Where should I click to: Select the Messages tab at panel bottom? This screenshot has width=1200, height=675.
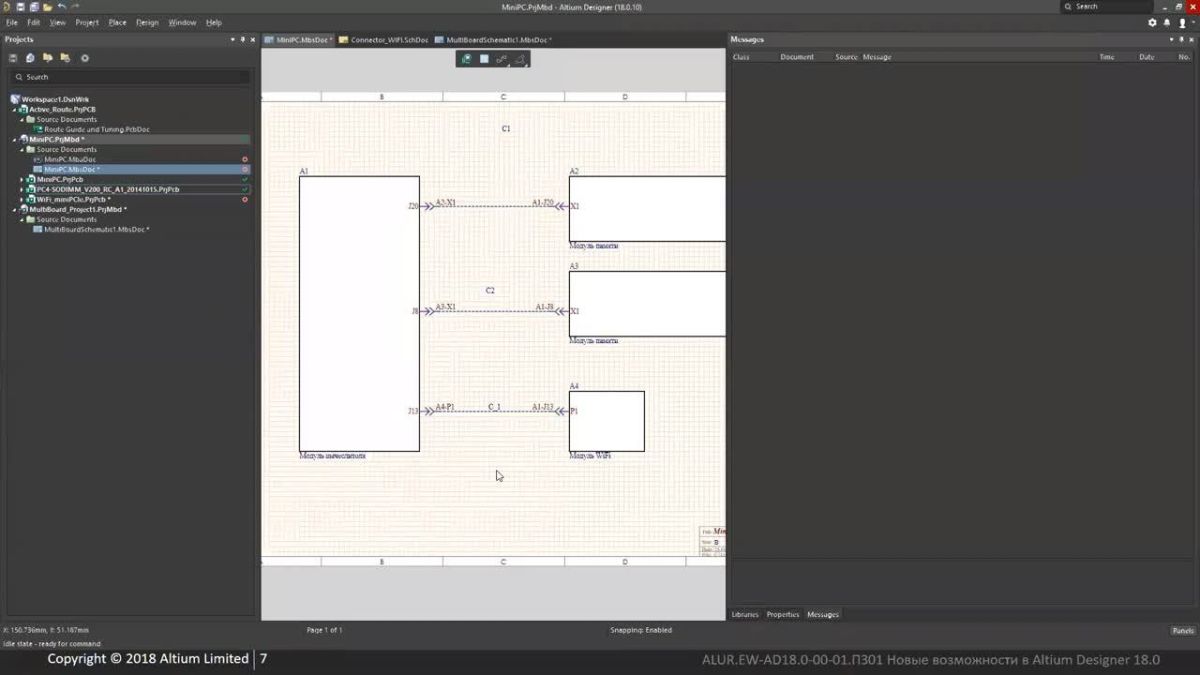[823, 614]
